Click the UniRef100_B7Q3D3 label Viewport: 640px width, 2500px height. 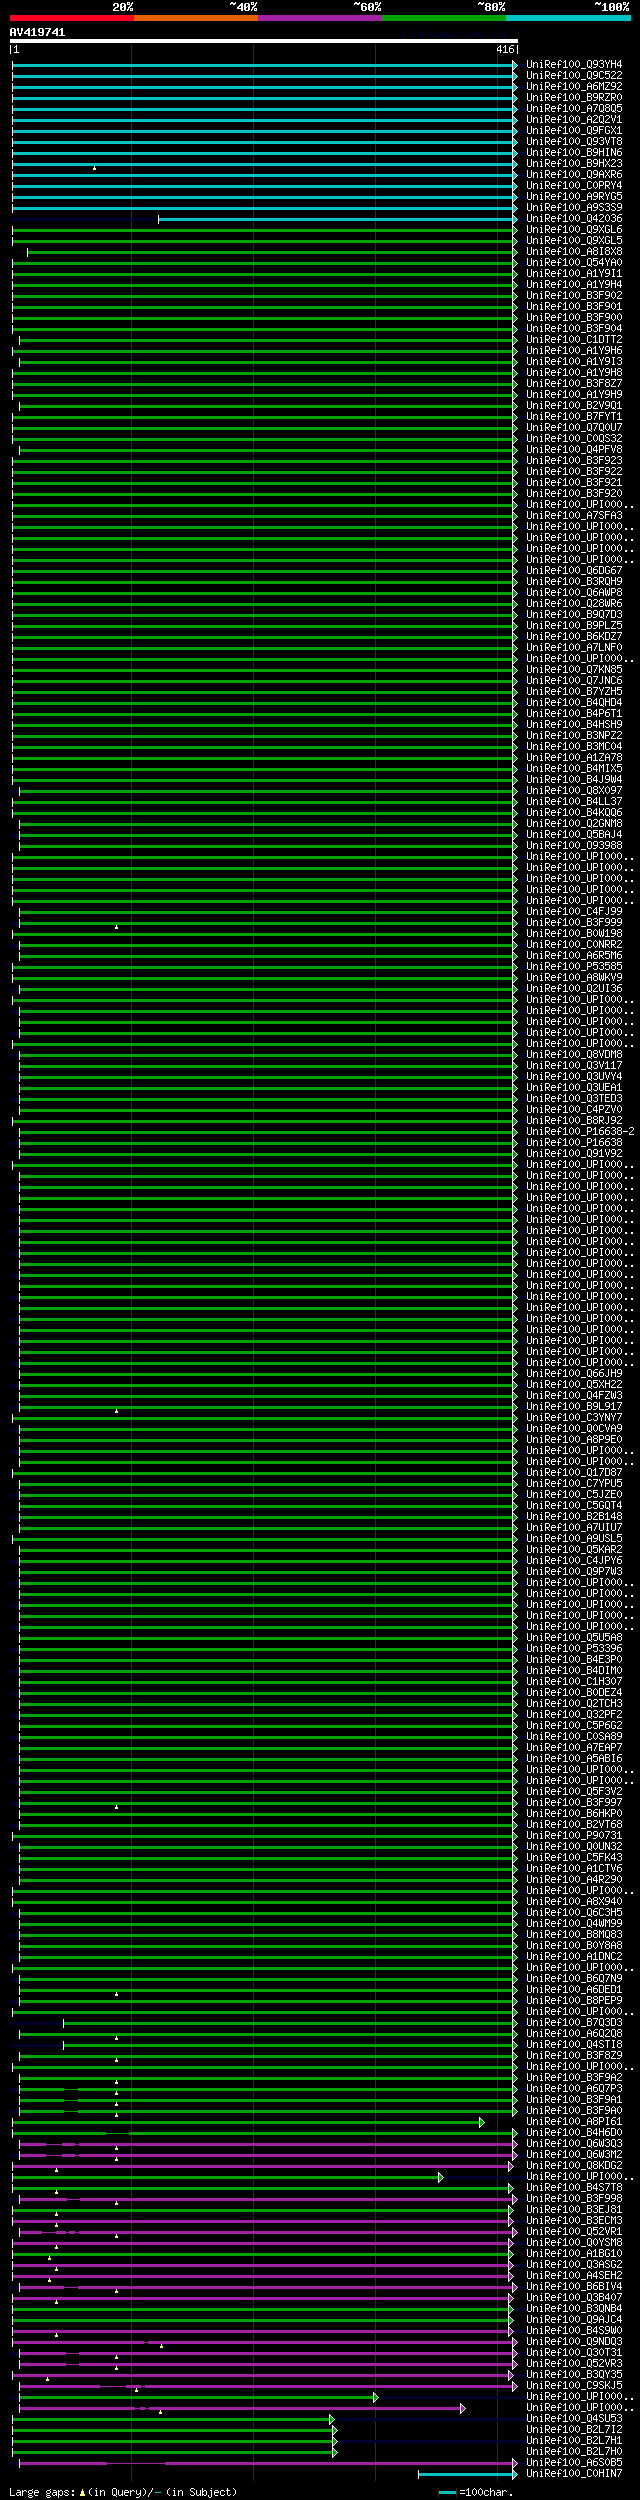(574, 2023)
